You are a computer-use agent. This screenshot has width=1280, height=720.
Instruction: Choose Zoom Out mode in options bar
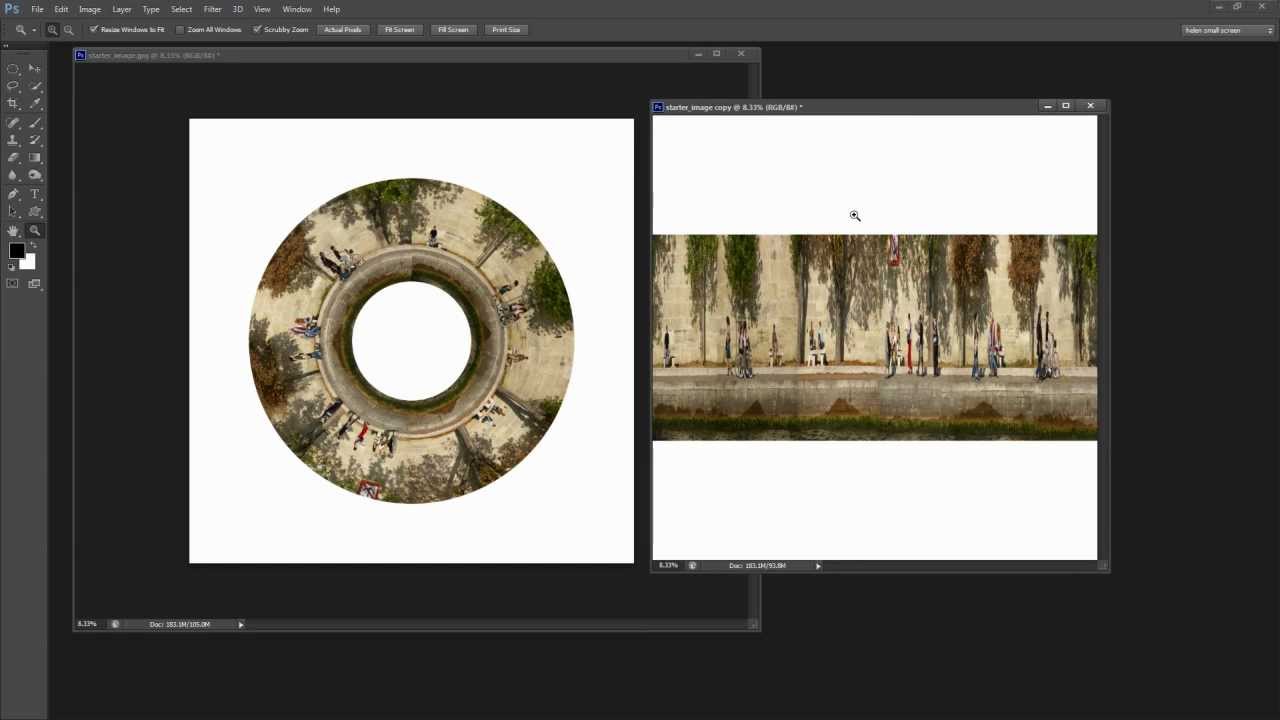point(68,30)
